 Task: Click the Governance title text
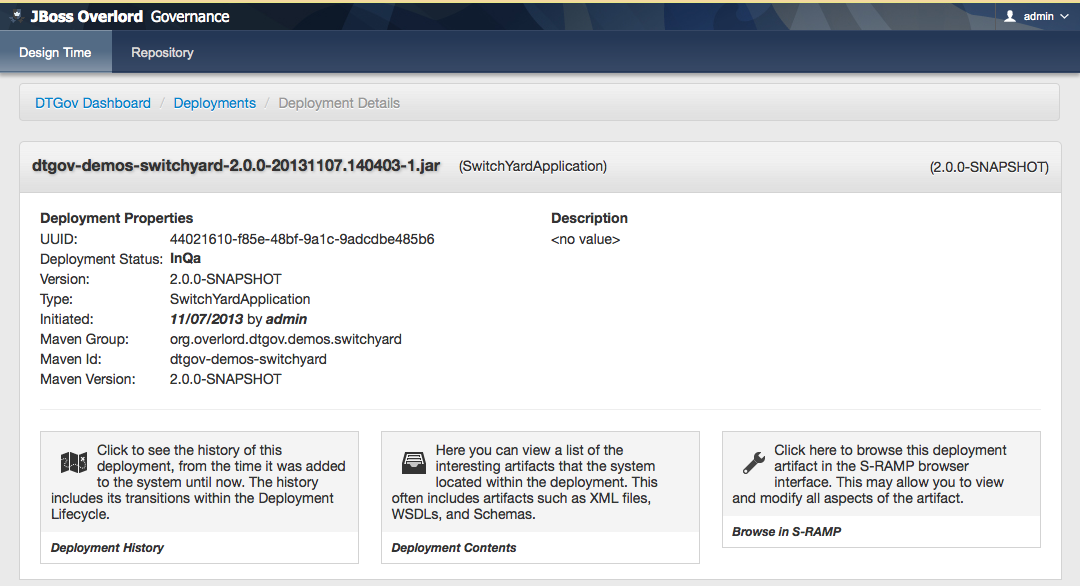[x=190, y=17]
